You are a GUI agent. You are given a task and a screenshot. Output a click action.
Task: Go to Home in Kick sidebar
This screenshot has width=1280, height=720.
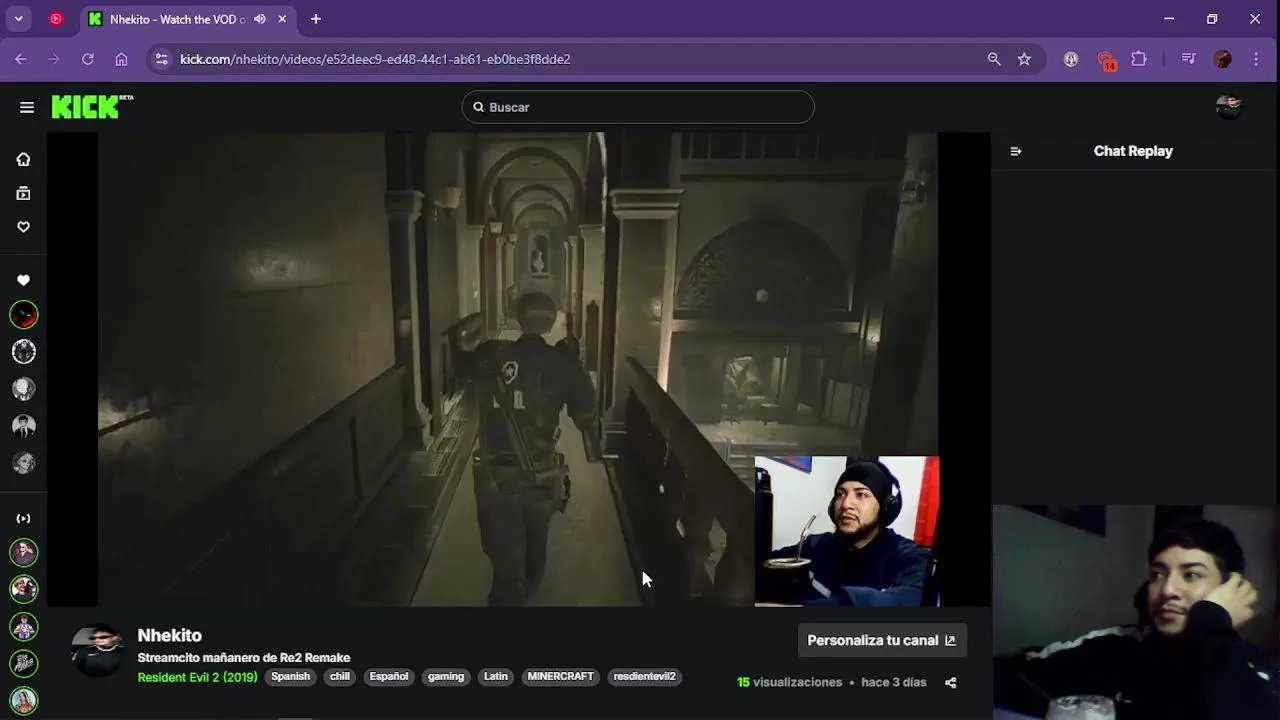click(x=23, y=159)
